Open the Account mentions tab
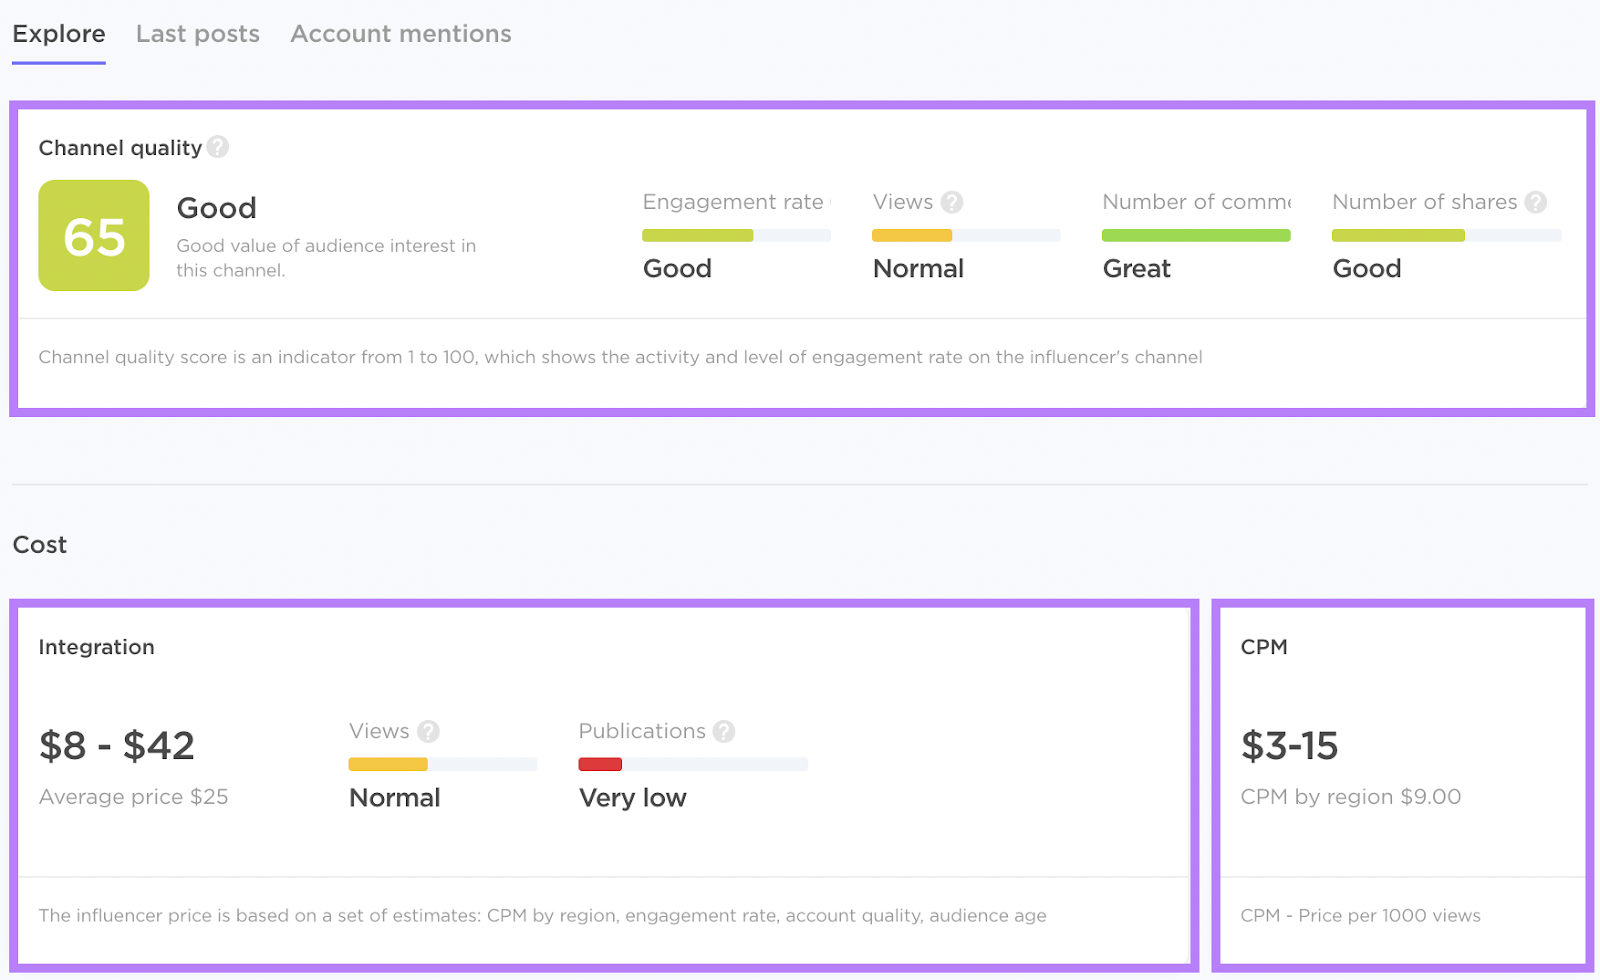Screen dimensions: 1600x980 [400, 33]
